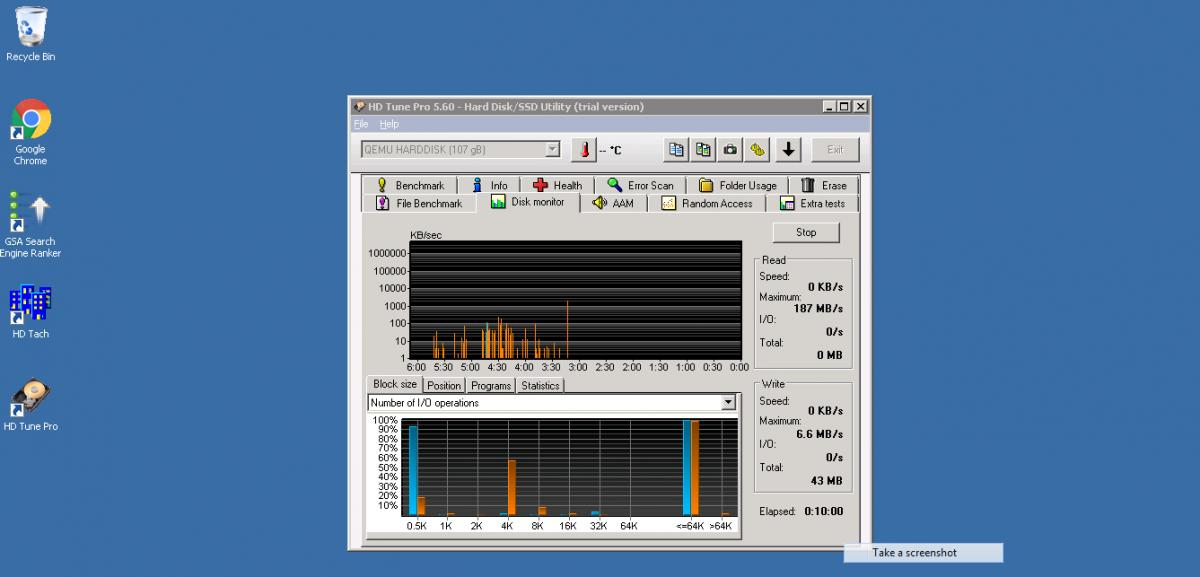Open the Benchmark tab
The width and height of the screenshot is (1200, 577).
point(410,185)
